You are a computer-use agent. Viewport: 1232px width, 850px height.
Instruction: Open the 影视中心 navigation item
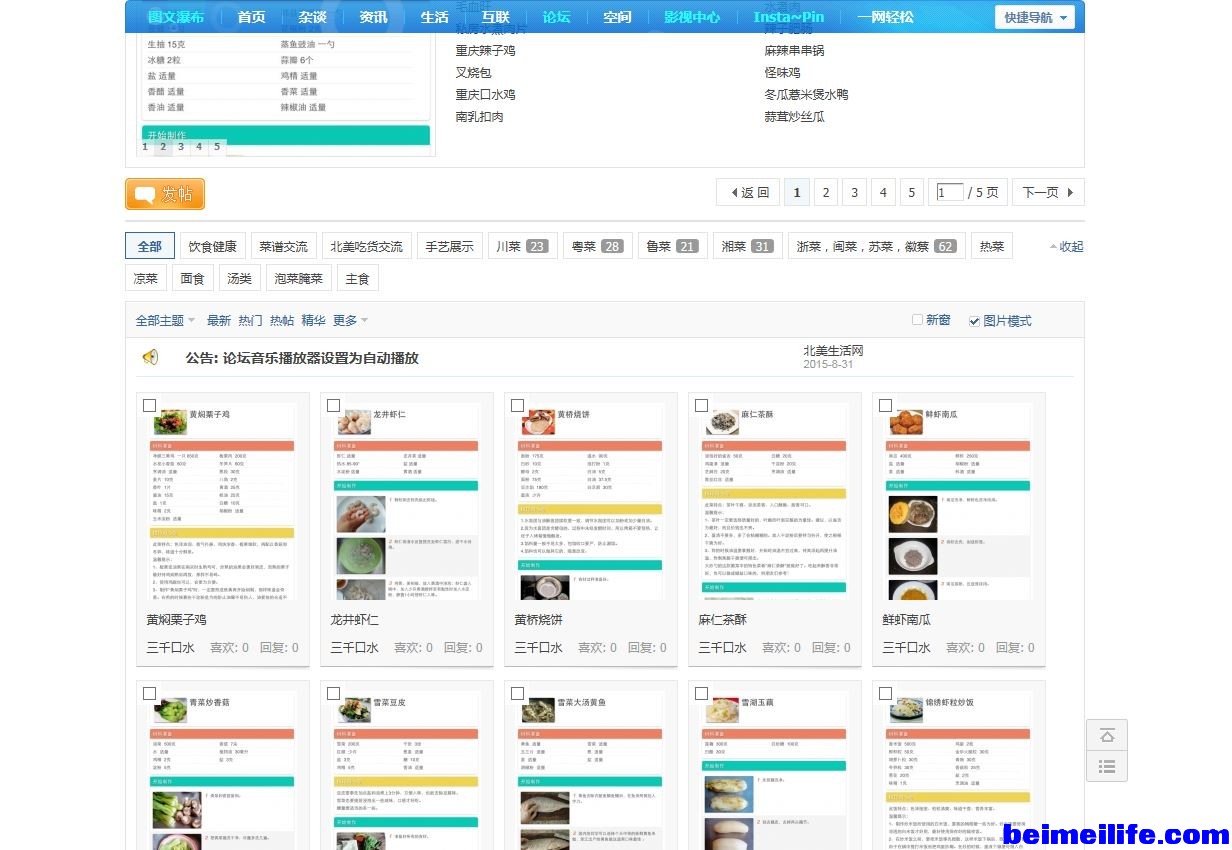[692, 17]
